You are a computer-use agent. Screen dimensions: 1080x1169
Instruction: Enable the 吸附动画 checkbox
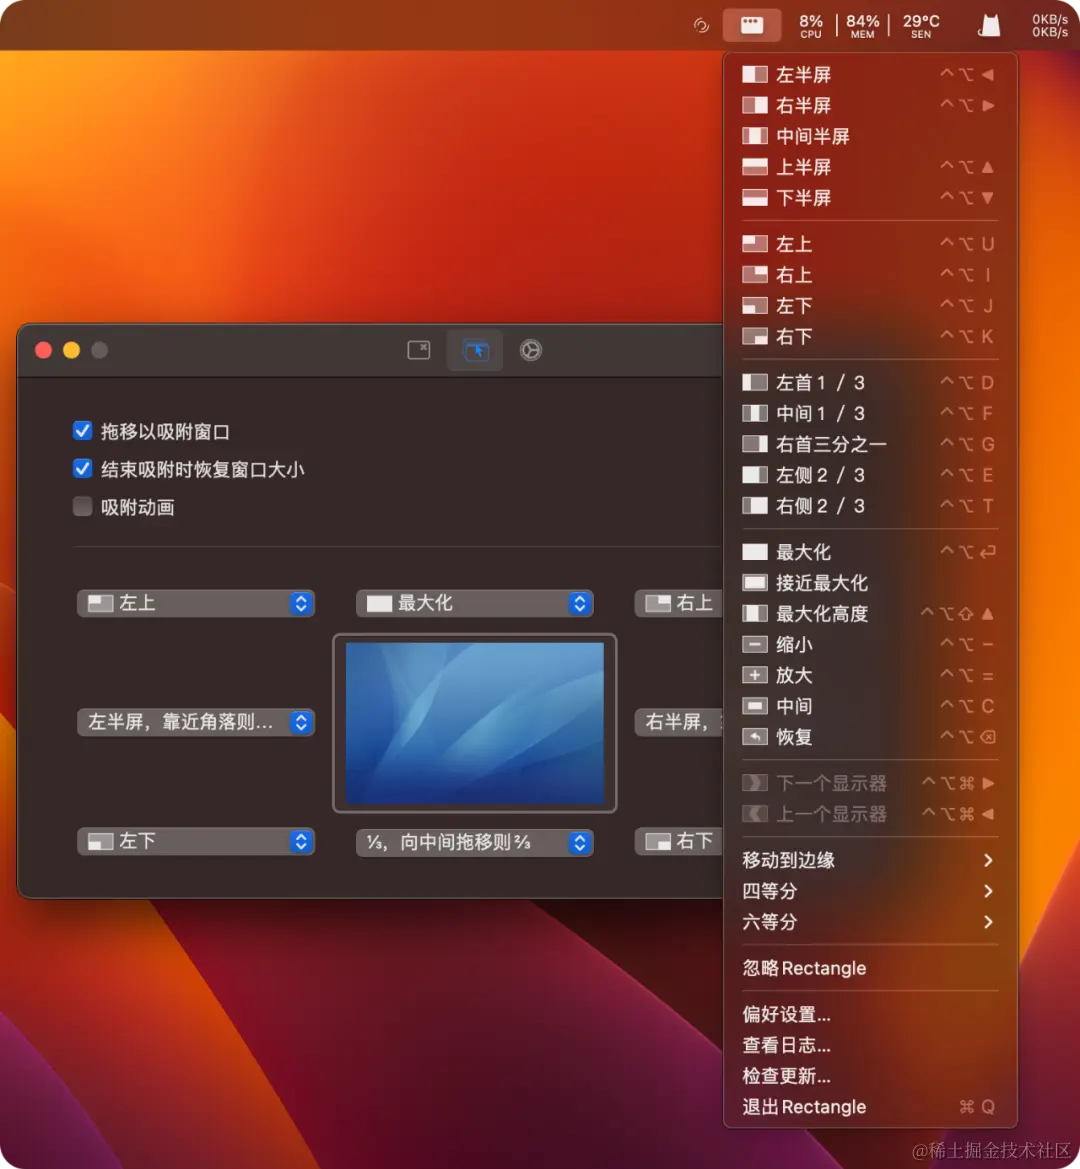pos(82,506)
